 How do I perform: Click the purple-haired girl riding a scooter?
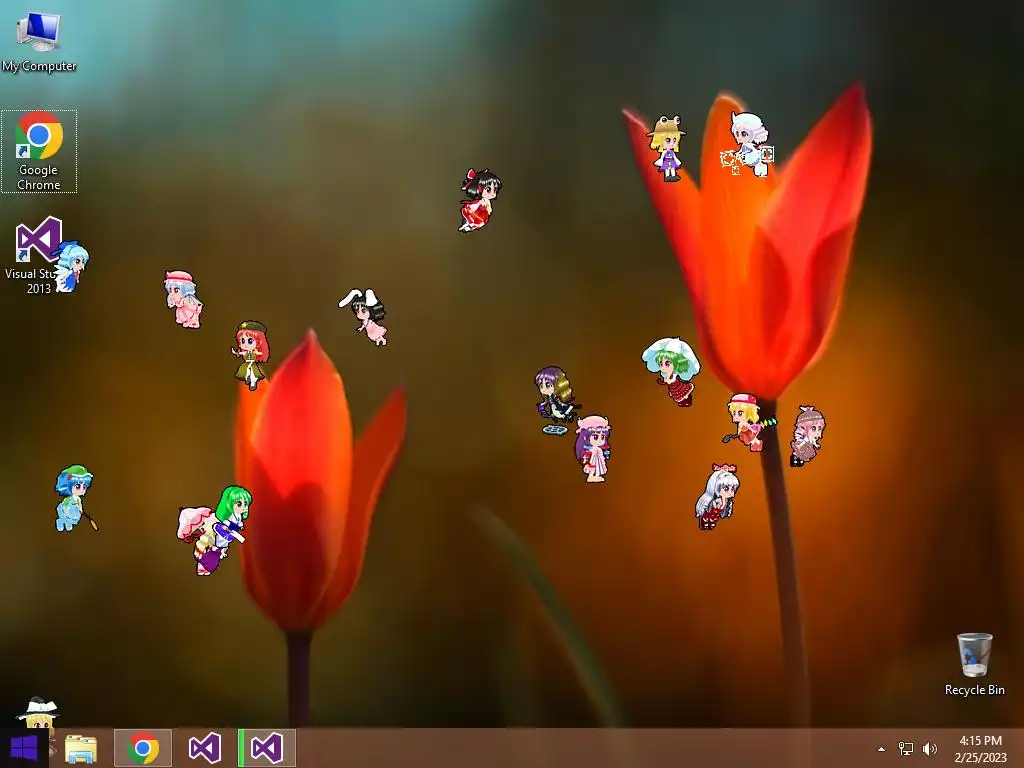coord(556,400)
